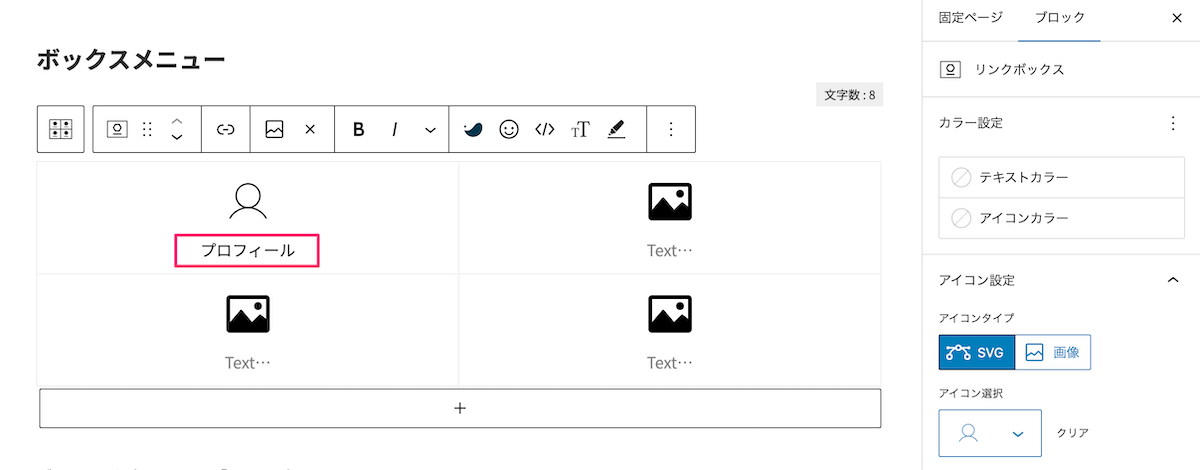Select SVG icon type
The height and width of the screenshot is (470, 1200).
click(x=976, y=352)
